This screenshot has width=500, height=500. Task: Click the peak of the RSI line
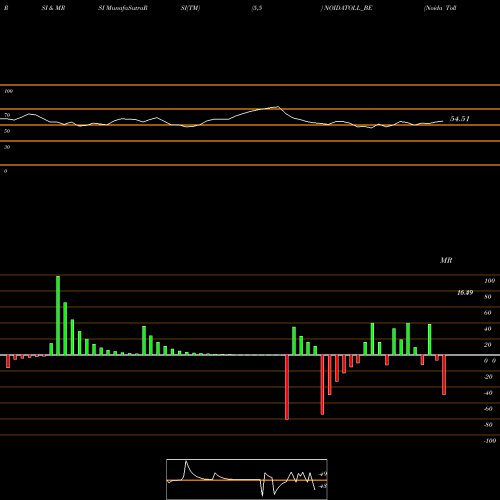click(x=278, y=107)
